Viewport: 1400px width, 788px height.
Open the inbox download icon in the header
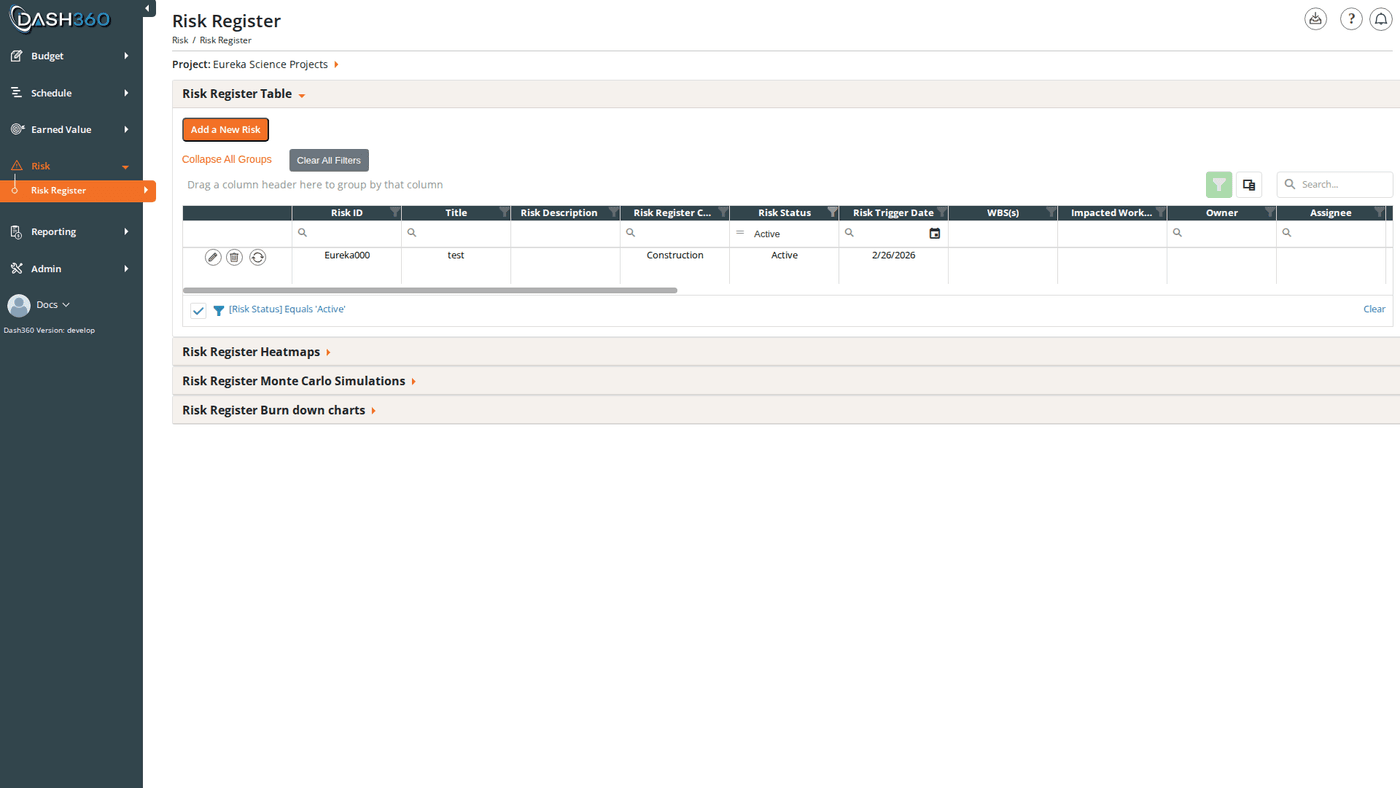[x=1316, y=19]
